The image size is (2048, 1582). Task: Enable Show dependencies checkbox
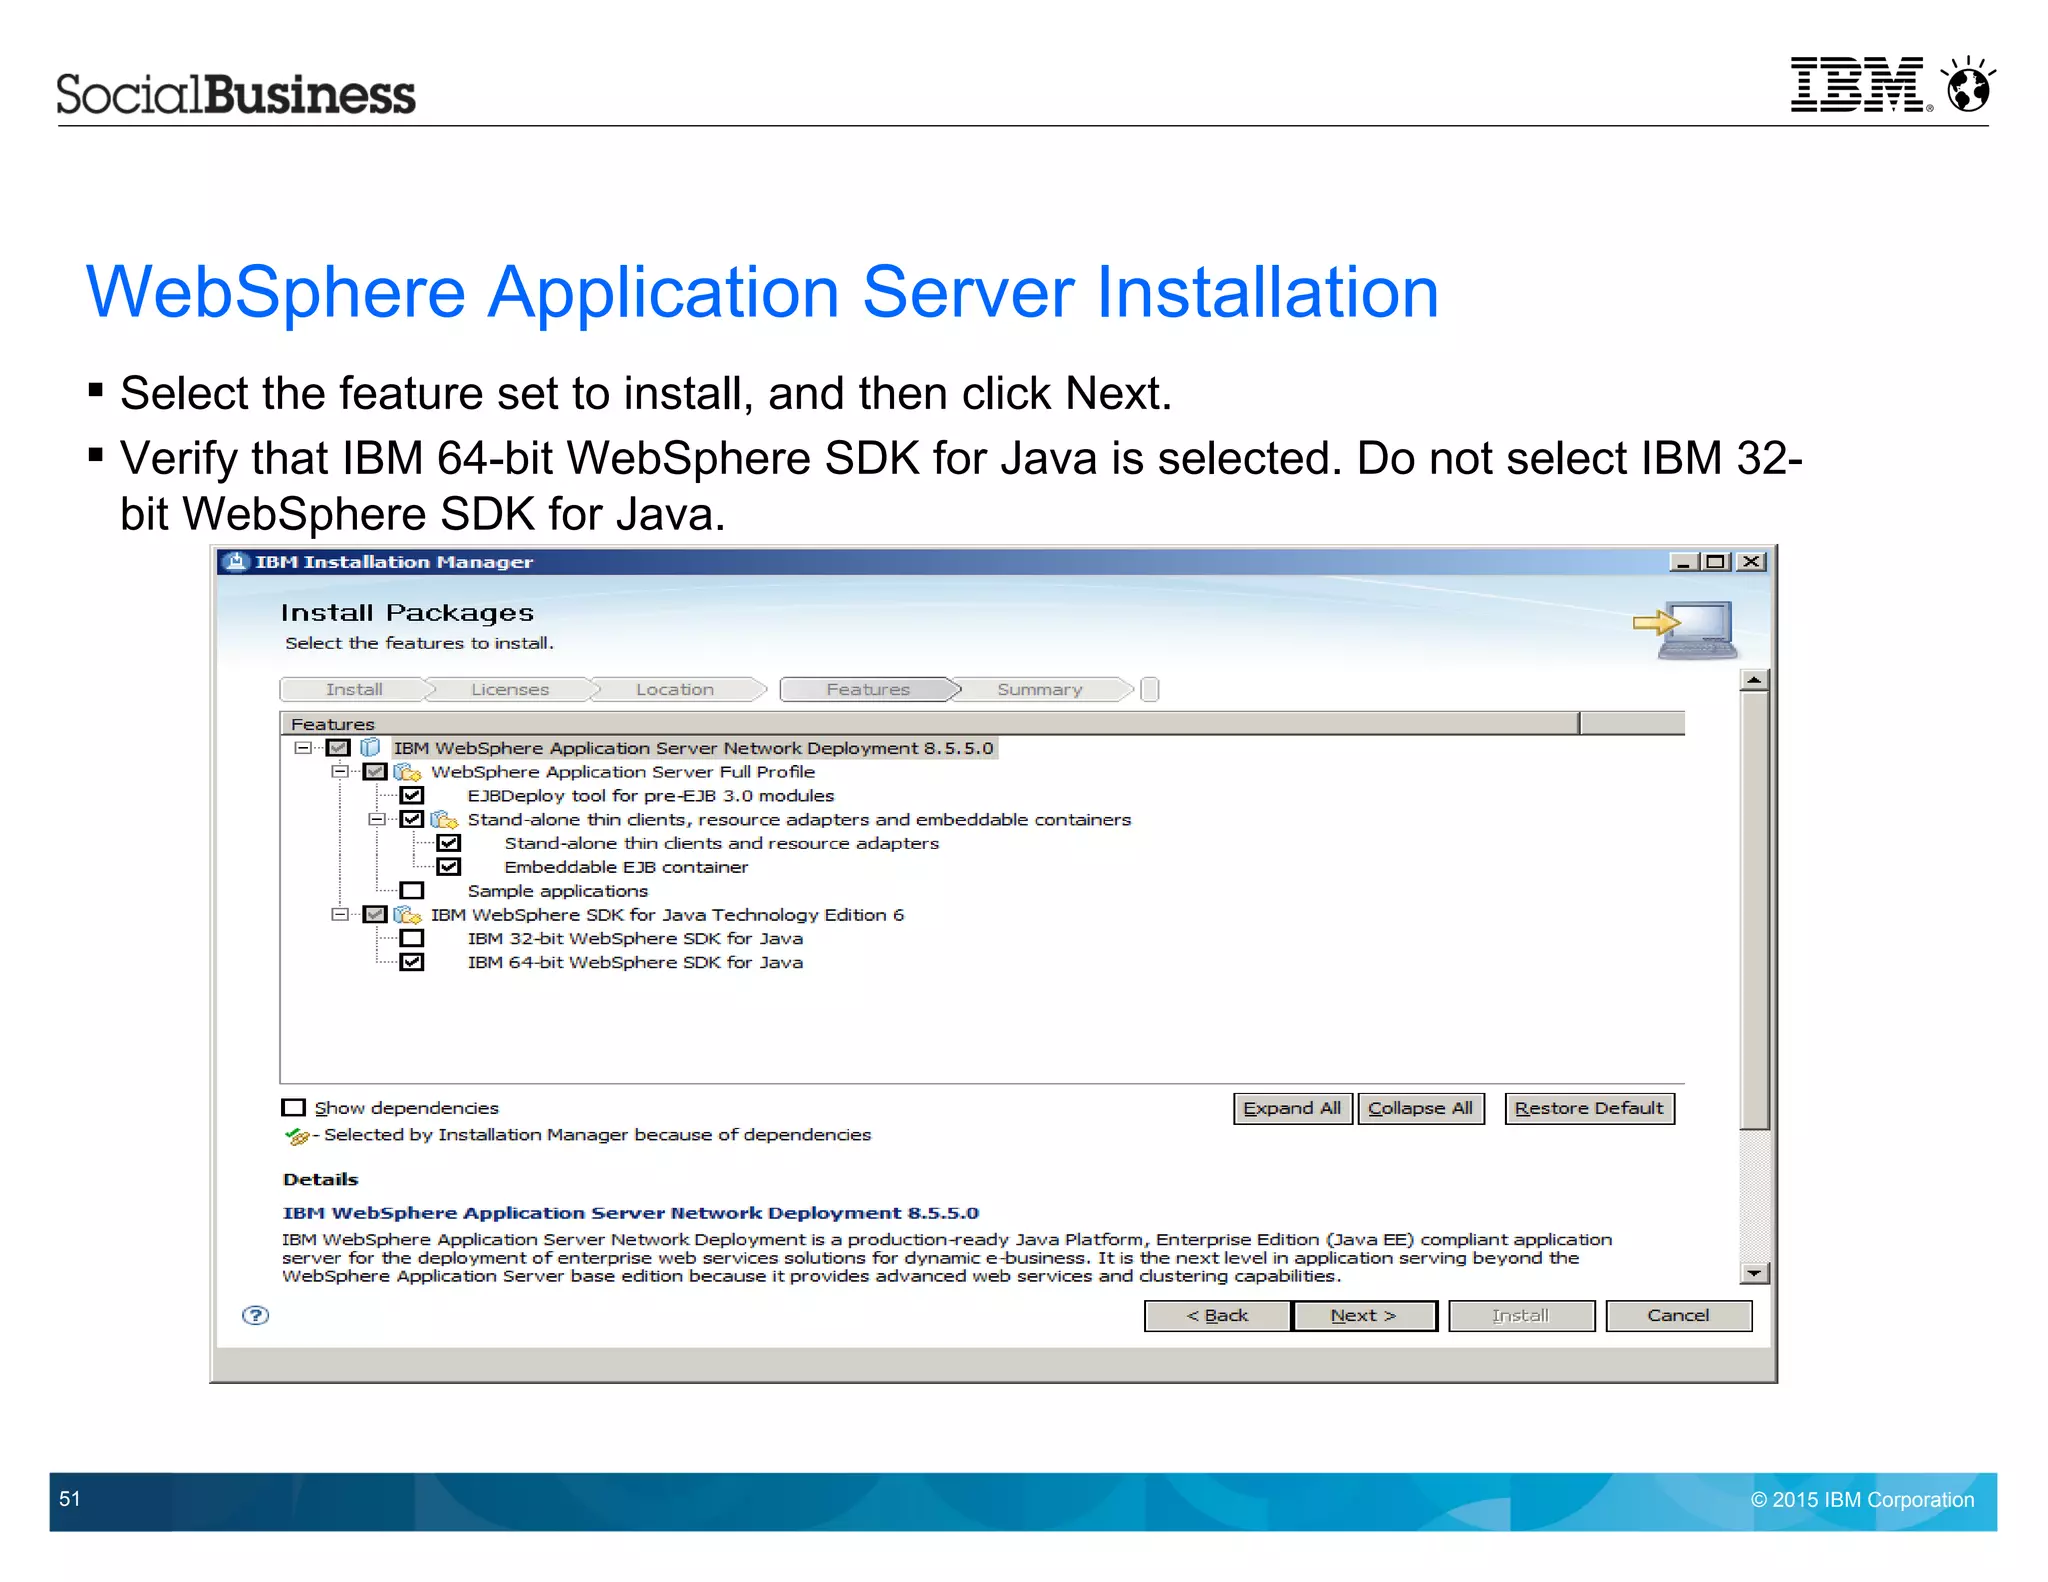tap(293, 1107)
